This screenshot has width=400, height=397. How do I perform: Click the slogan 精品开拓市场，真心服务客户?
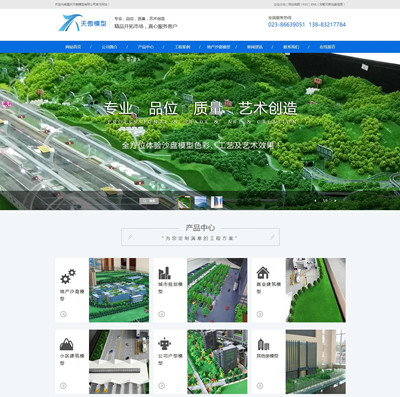click(x=146, y=26)
